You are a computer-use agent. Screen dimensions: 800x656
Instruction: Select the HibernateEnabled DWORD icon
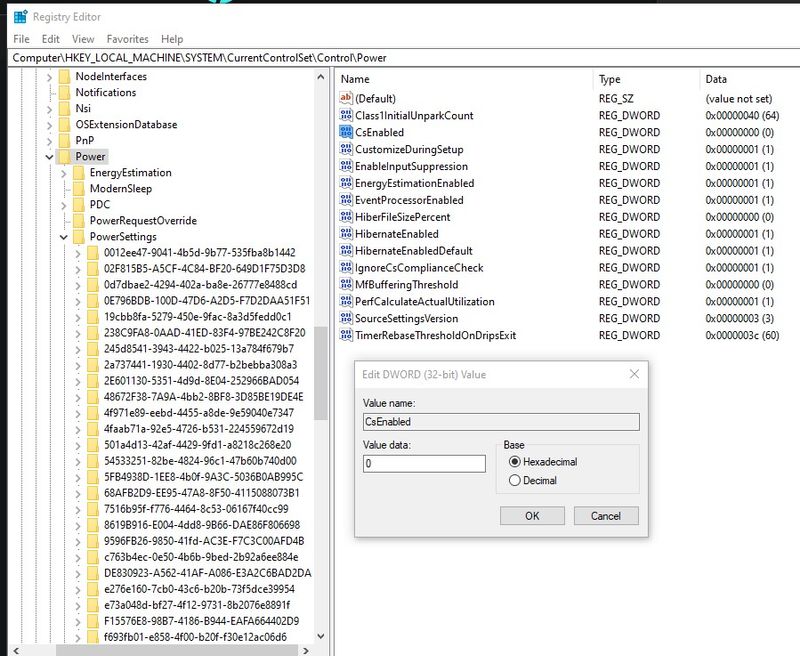pos(346,234)
